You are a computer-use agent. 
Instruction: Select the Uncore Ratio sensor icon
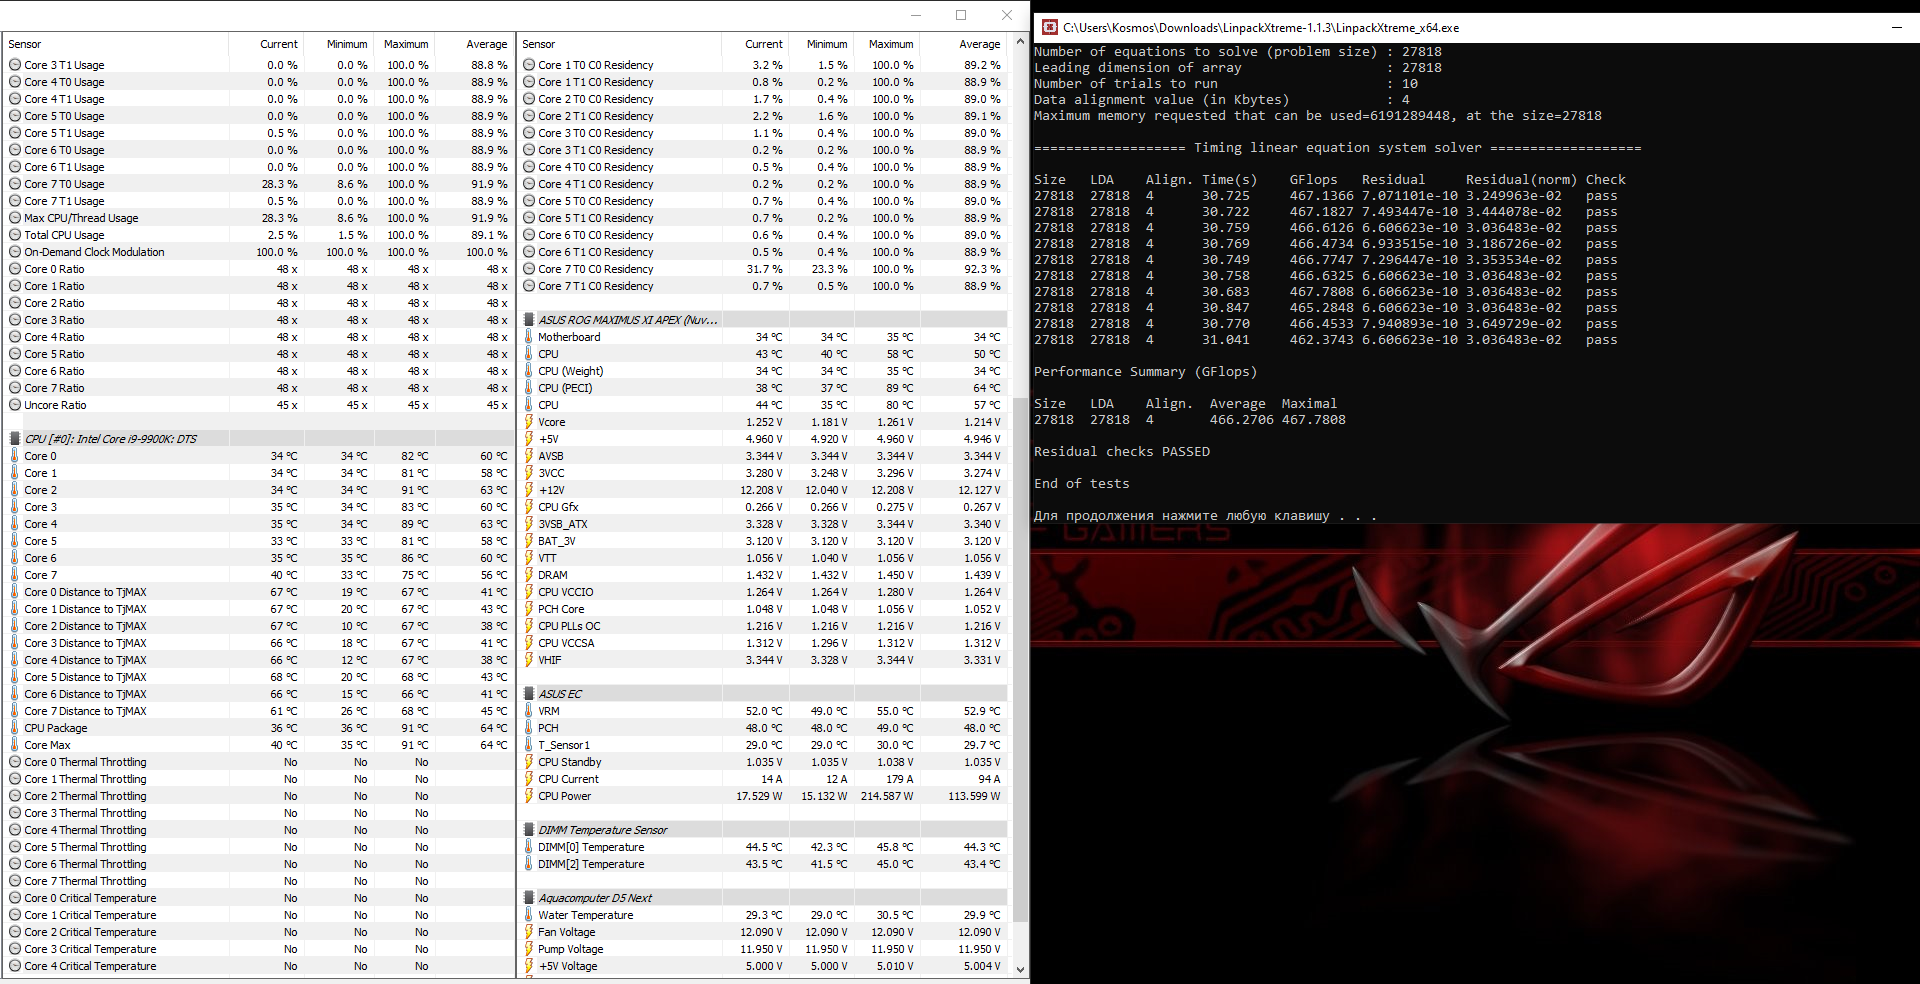[x=15, y=405]
